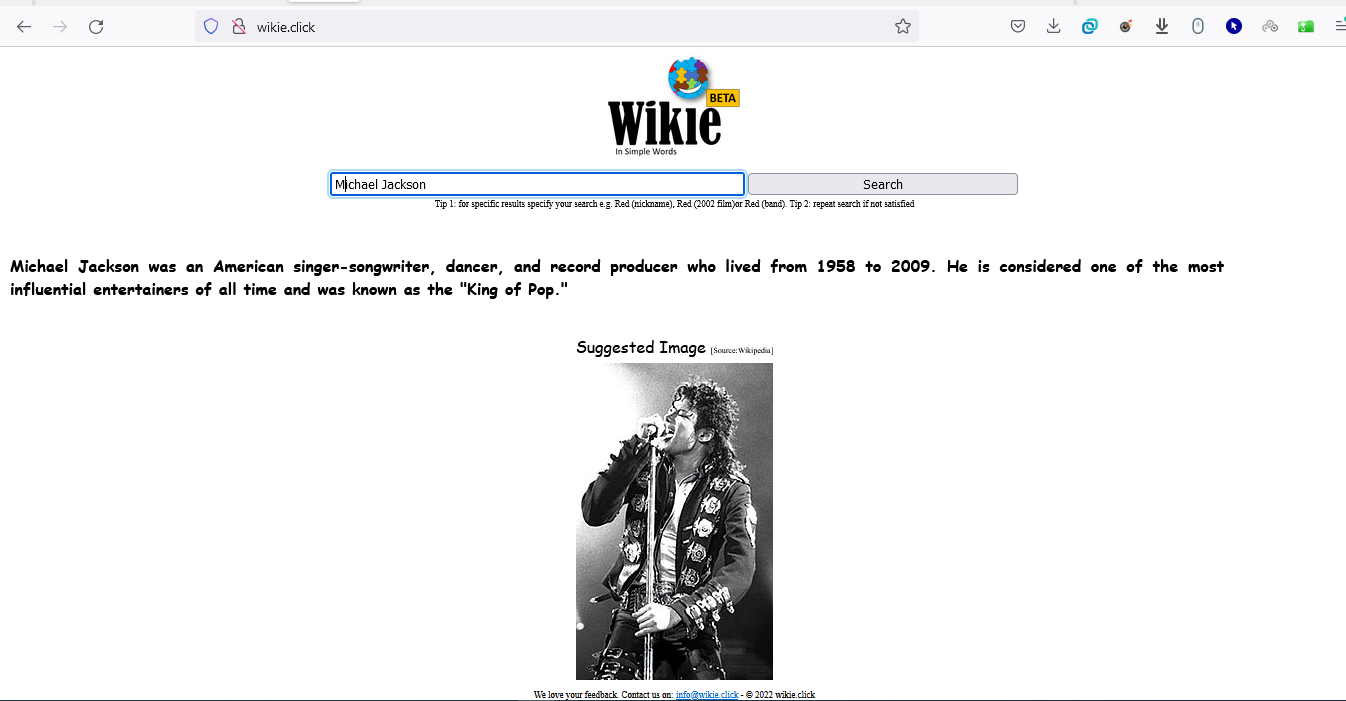This screenshot has width=1346, height=701.
Task: Click the Search button
Action: point(882,184)
